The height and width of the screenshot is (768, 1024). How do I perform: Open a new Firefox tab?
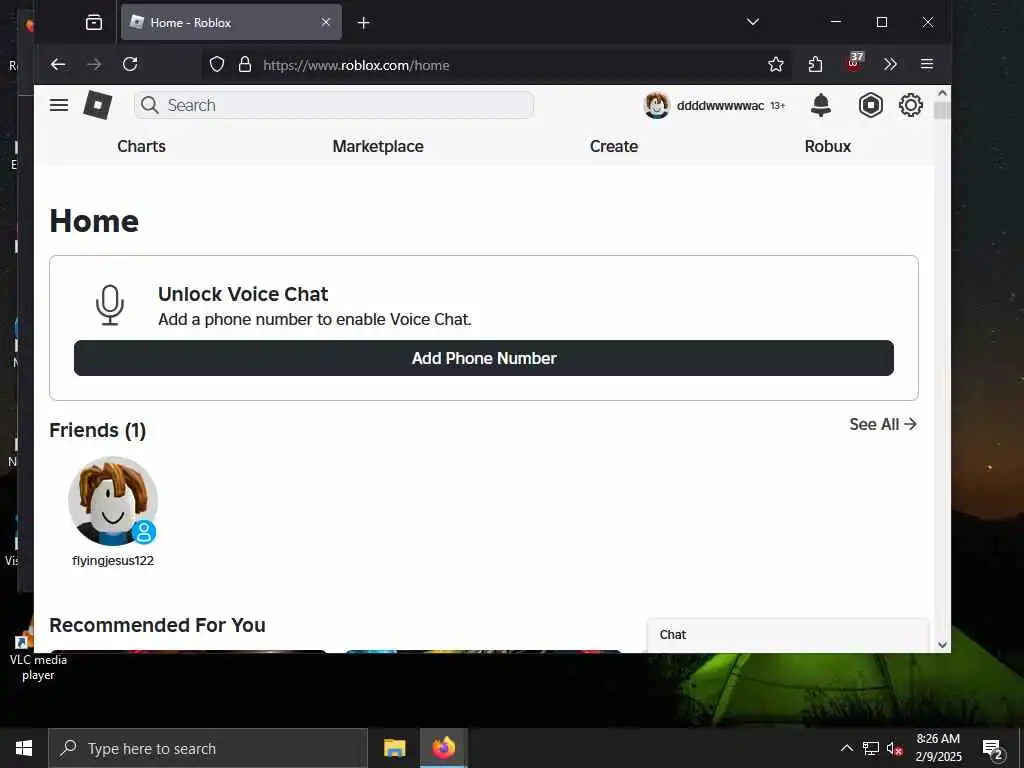coord(364,23)
